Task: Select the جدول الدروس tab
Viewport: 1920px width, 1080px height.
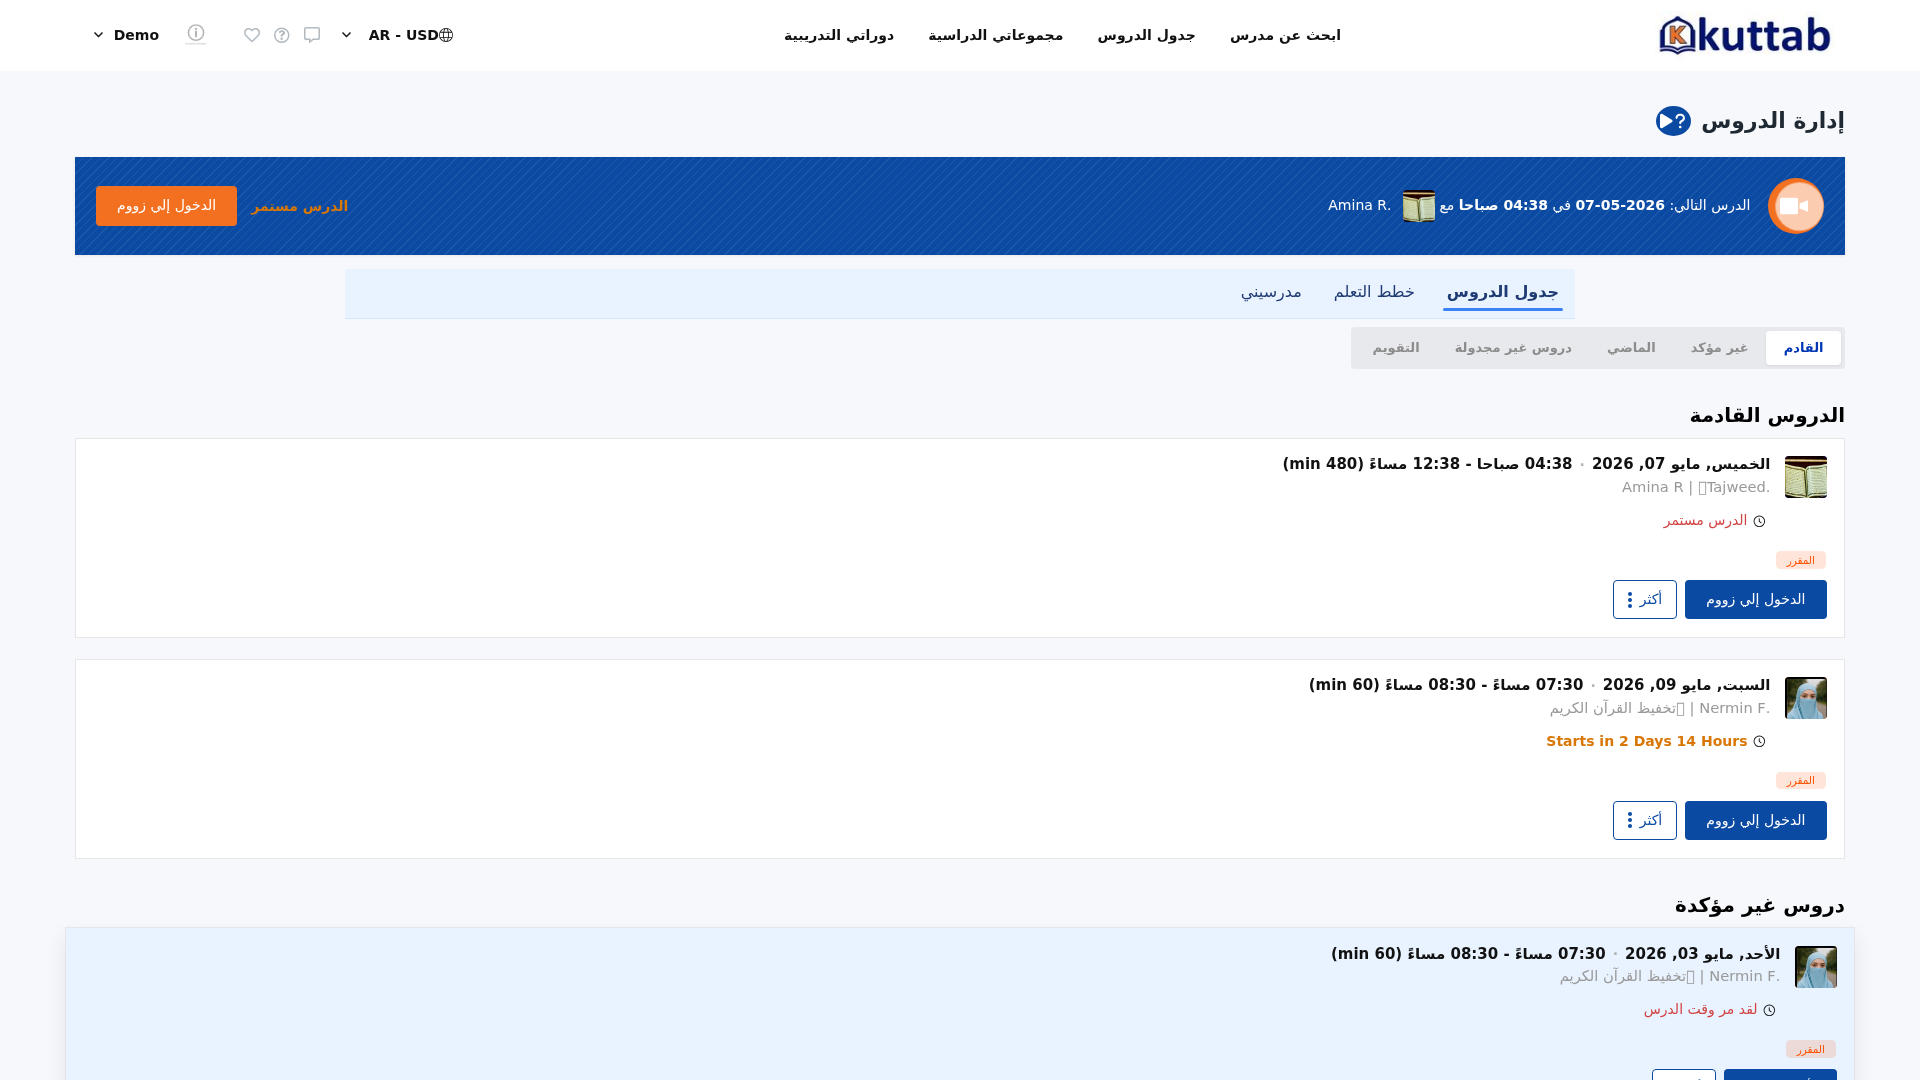Action: click(x=1502, y=292)
